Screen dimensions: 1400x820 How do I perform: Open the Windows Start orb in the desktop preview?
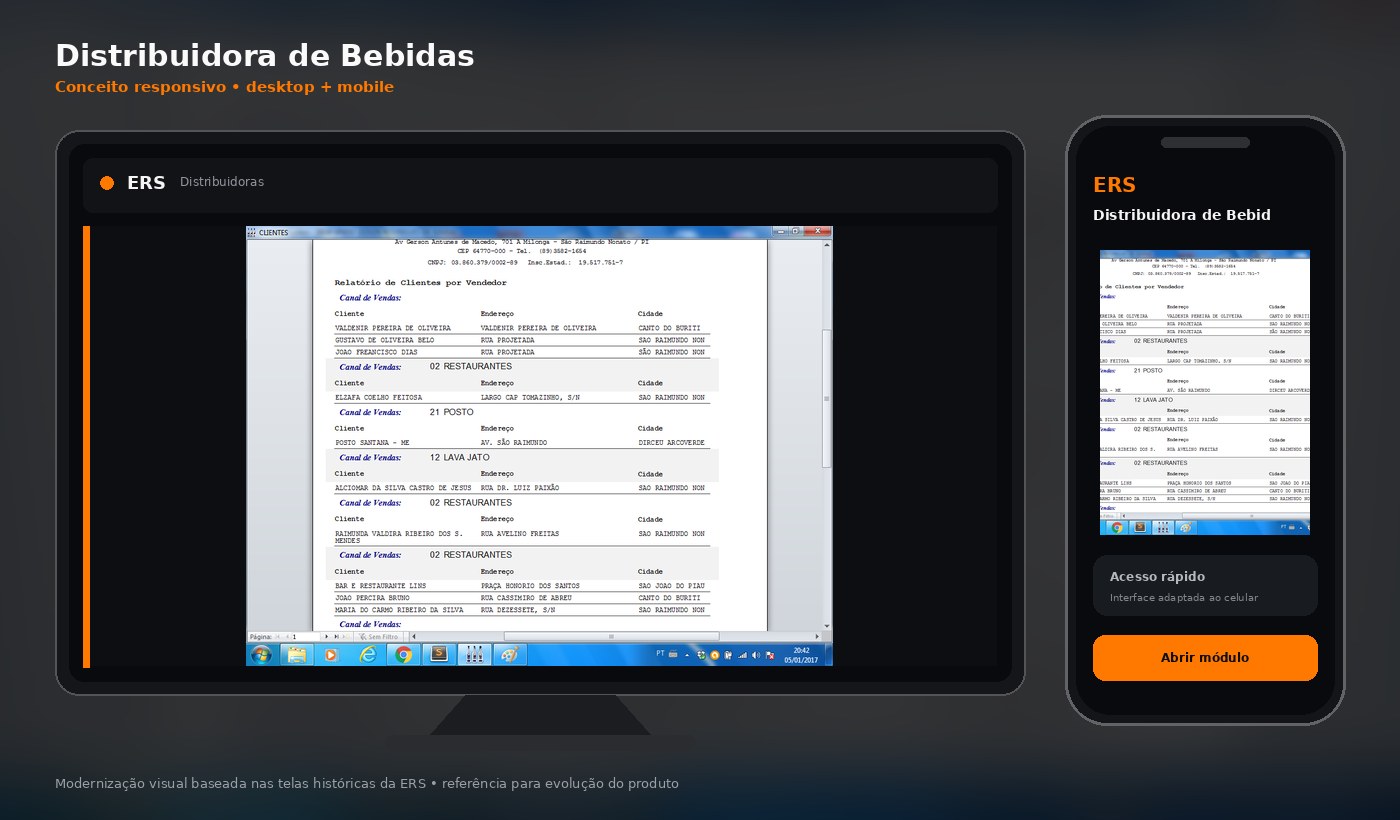click(261, 655)
